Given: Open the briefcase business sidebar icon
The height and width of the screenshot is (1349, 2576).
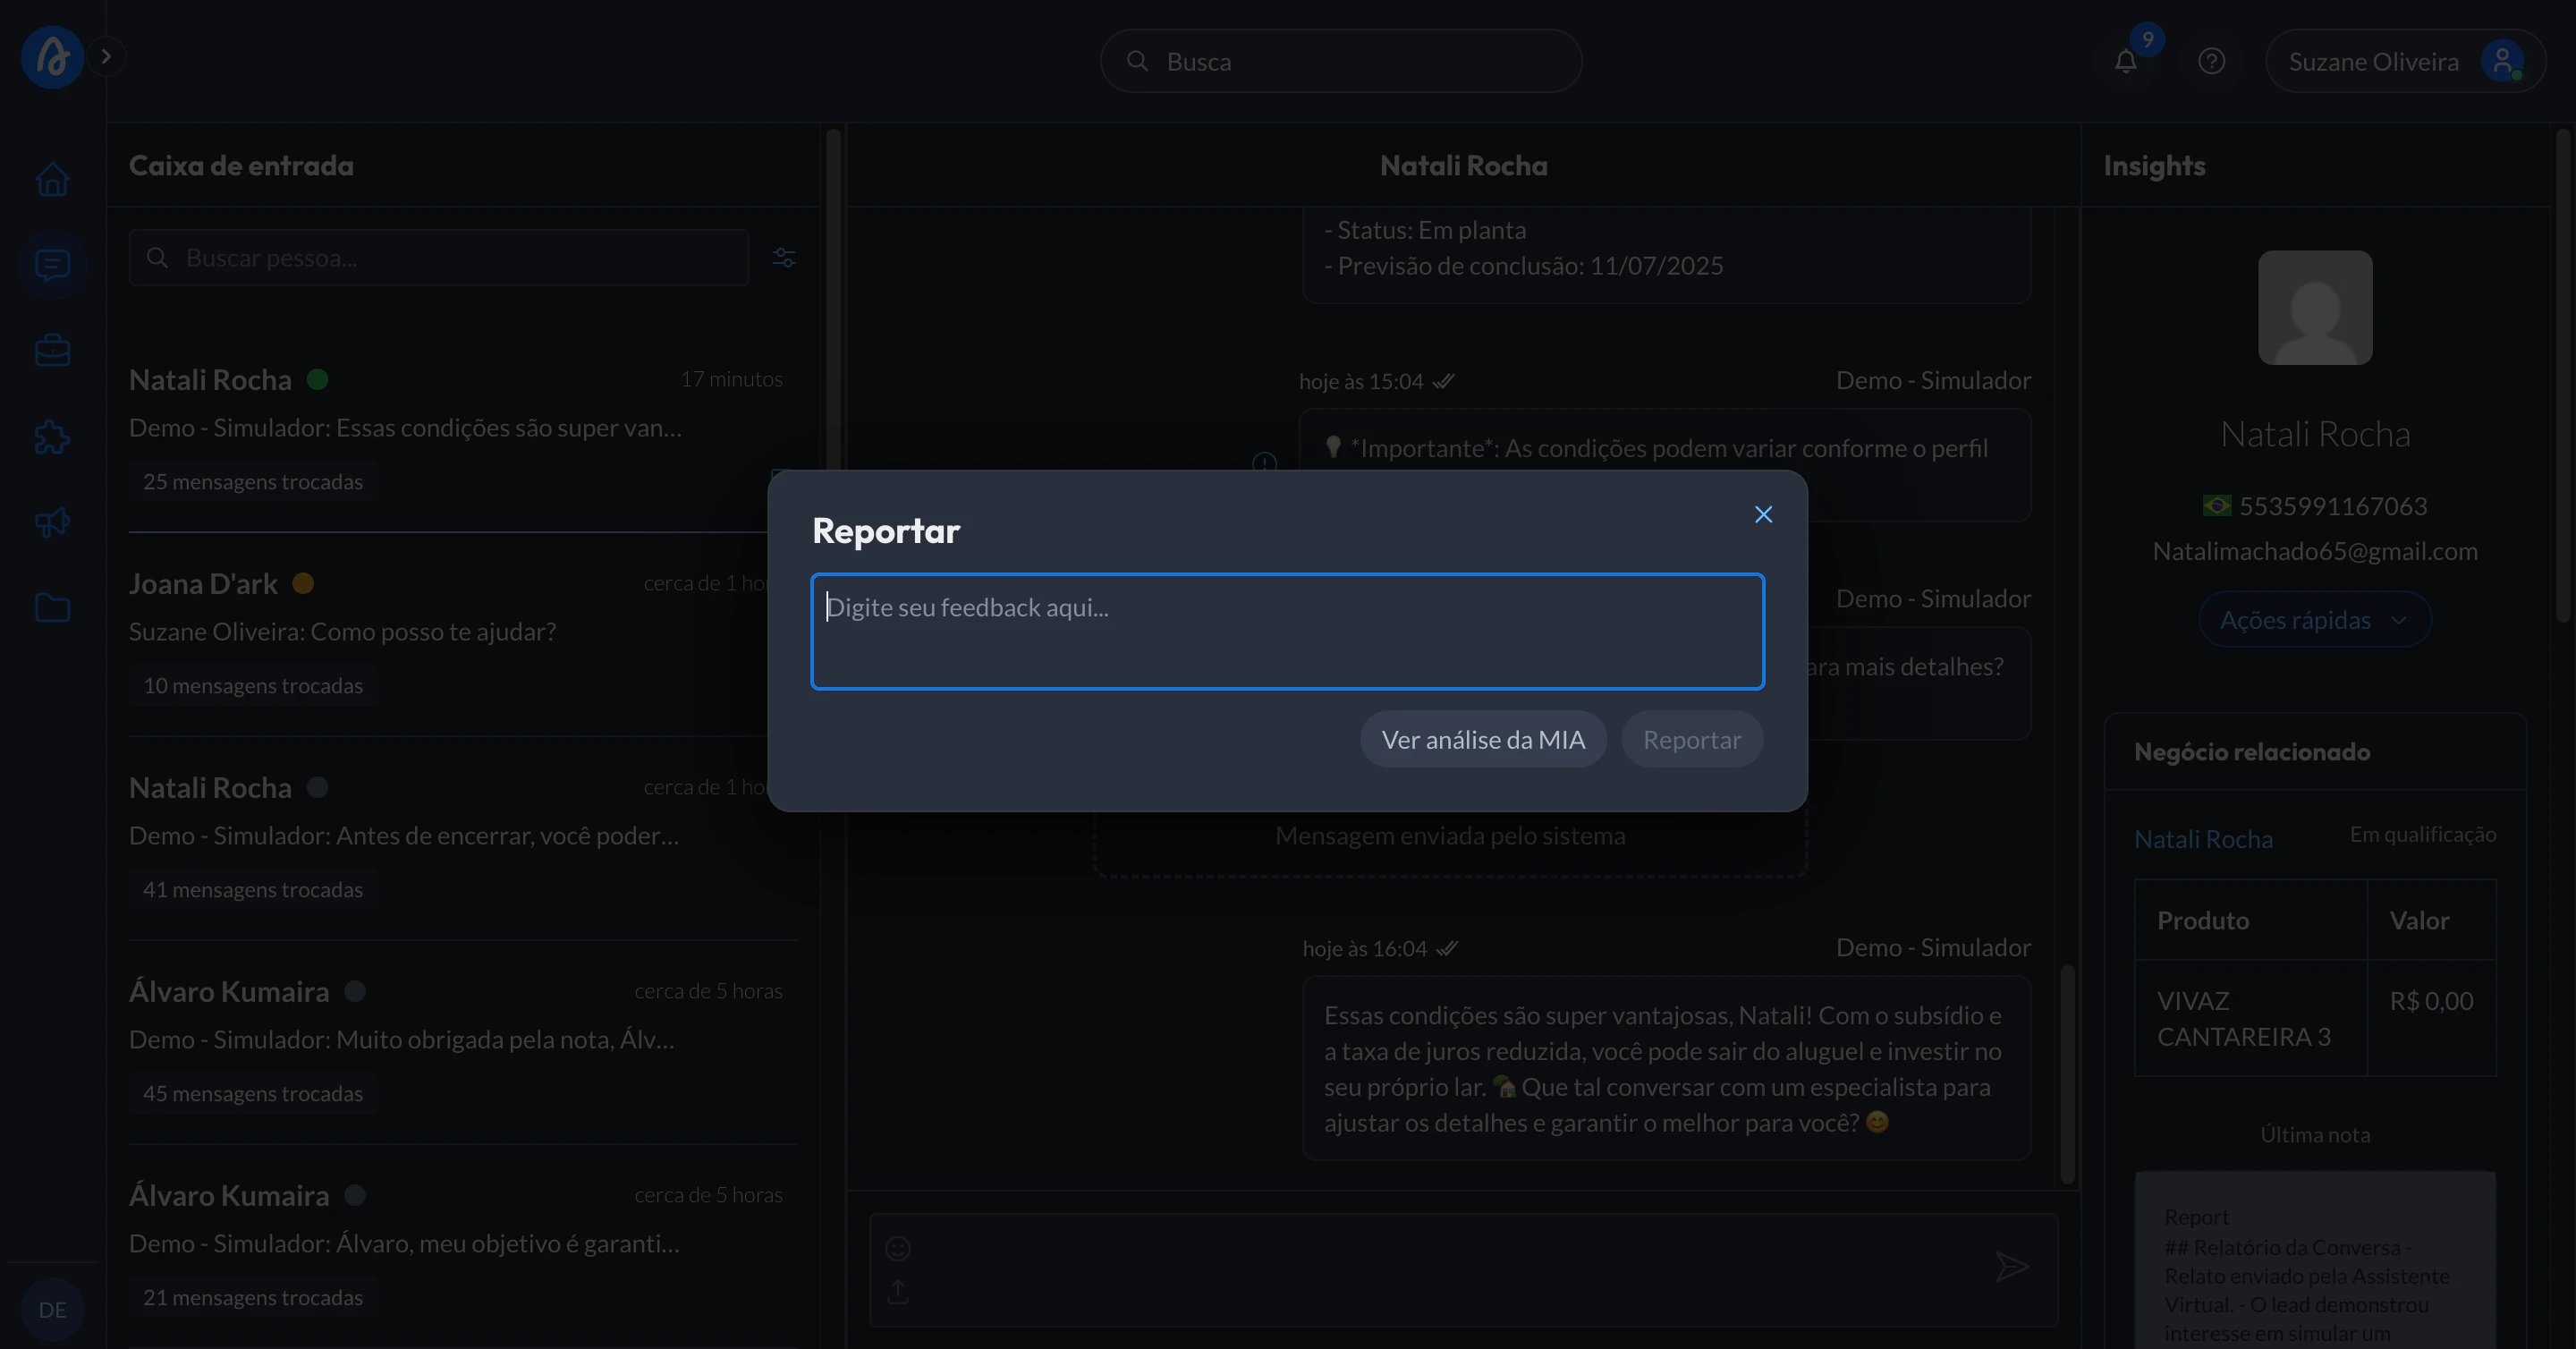Looking at the screenshot, I should (x=52, y=351).
